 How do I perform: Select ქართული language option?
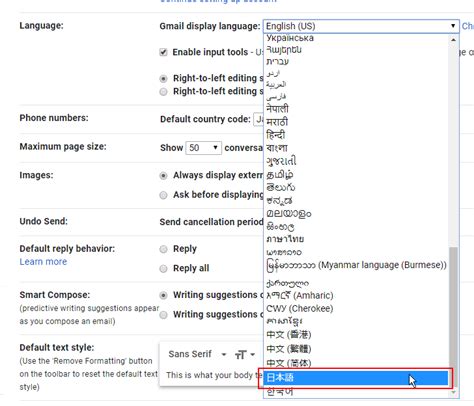[x=356, y=283]
